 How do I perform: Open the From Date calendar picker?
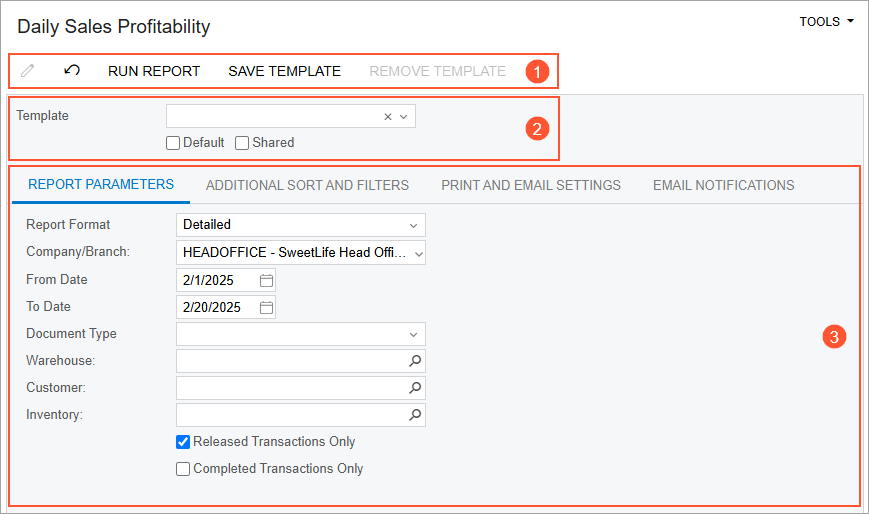(266, 280)
